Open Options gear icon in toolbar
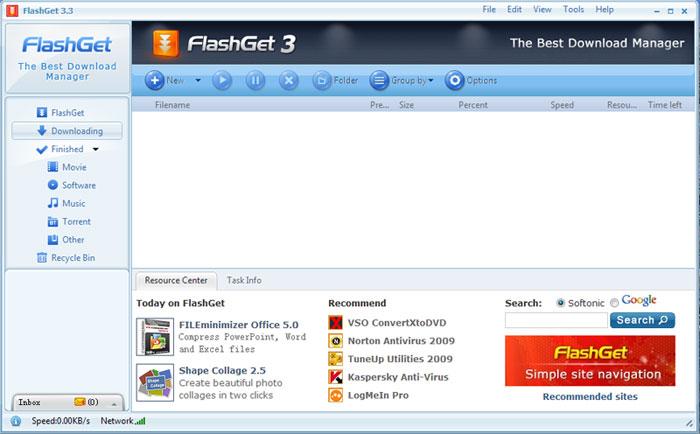The height and width of the screenshot is (434, 700). (x=454, y=80)
